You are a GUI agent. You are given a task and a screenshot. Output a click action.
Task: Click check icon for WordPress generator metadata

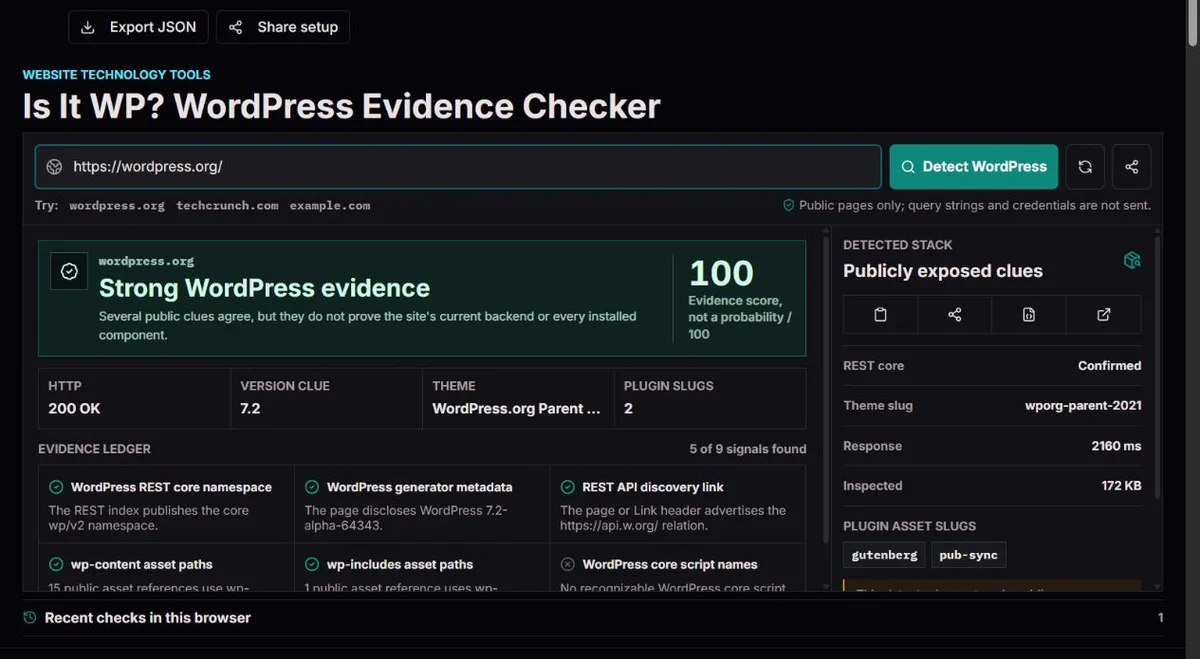pos(312,487)
